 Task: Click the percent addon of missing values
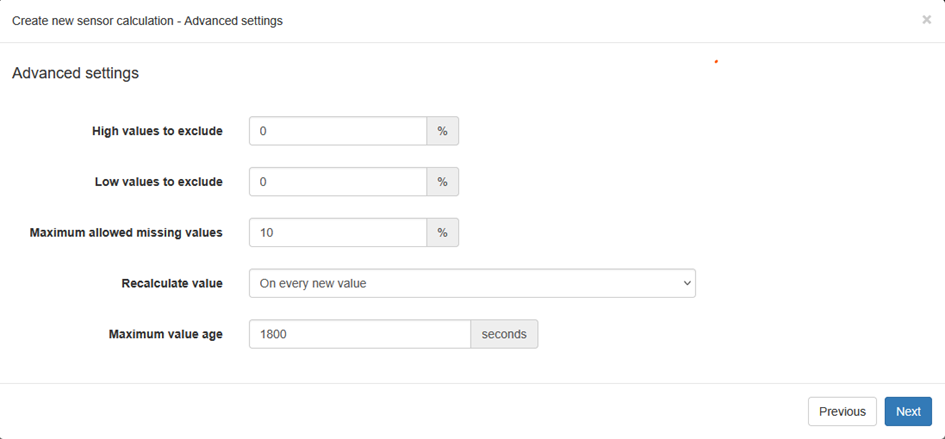442,233
